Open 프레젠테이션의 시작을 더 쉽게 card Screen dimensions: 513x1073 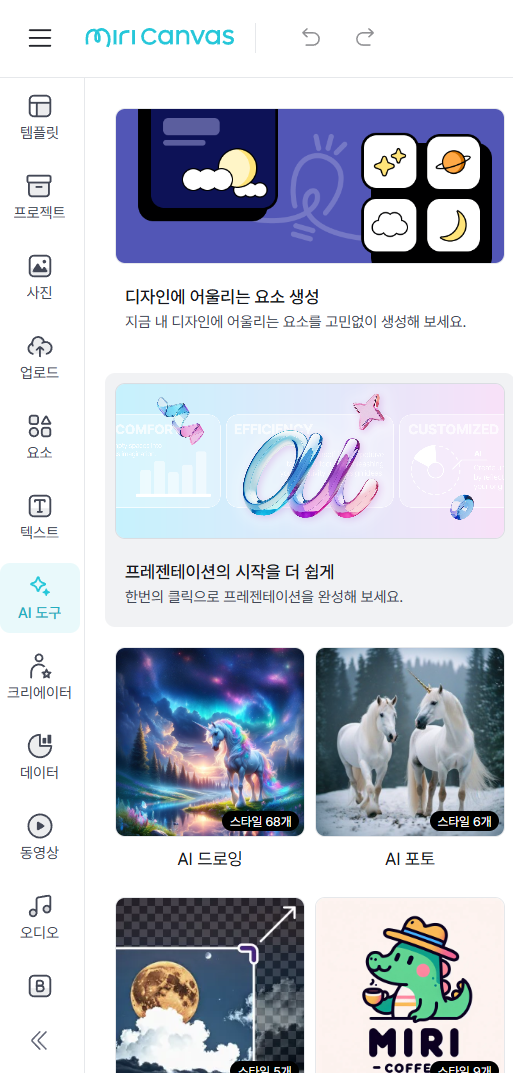pos(310,500)
